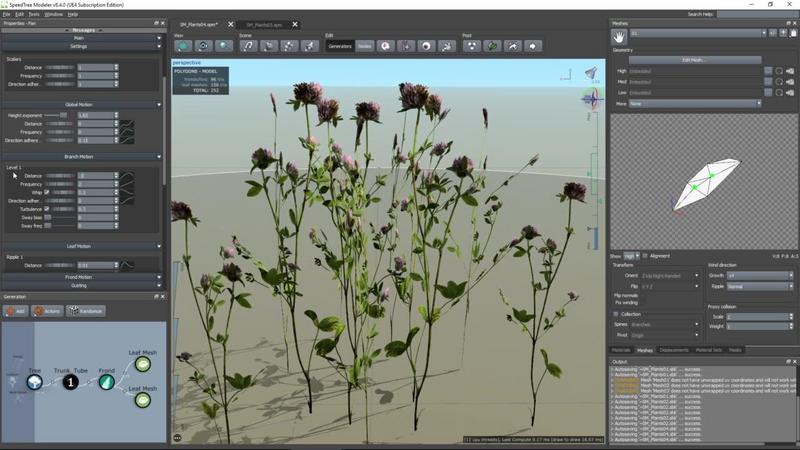Click the white arrow Post toolbar icon
The image size is (800, 450).
point(533,46)
